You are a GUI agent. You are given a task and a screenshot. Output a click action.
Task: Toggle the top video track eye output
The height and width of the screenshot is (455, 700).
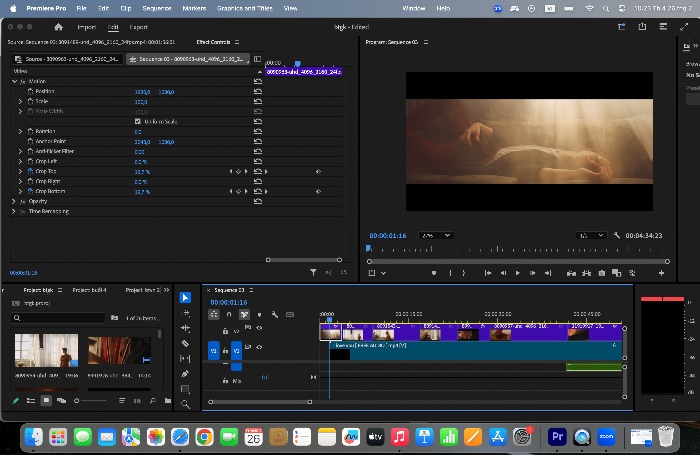(x=259, y=328)
